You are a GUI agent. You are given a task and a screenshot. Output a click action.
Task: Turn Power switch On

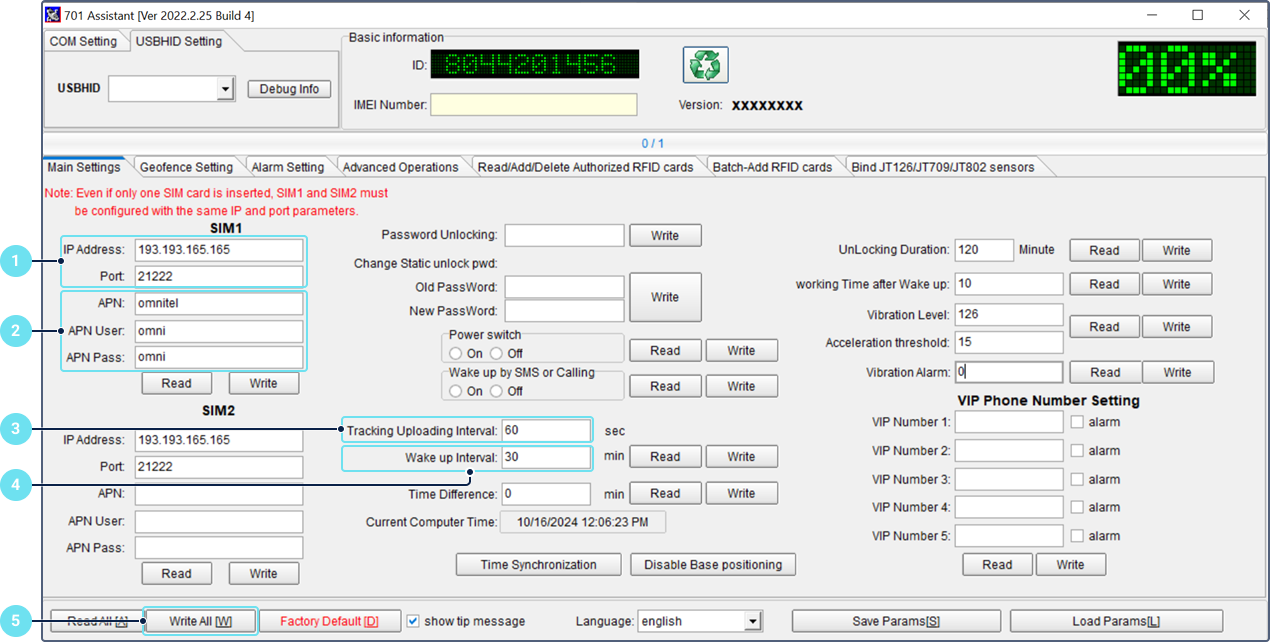pos(456,354)
